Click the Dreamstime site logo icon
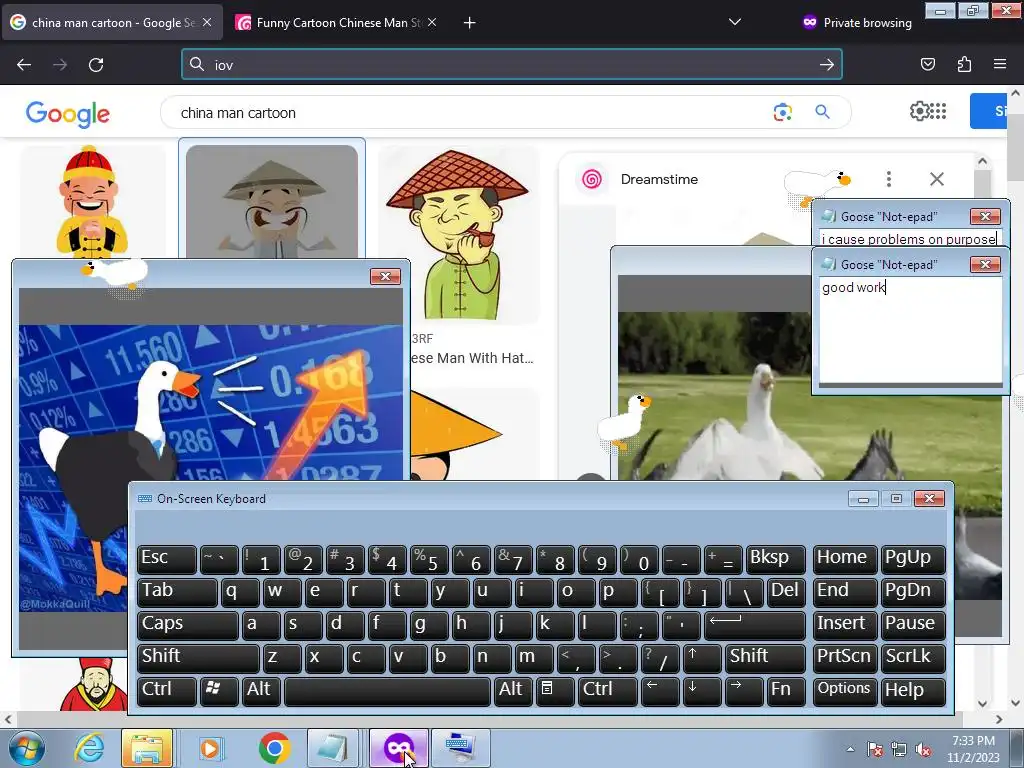 [592, 179]
